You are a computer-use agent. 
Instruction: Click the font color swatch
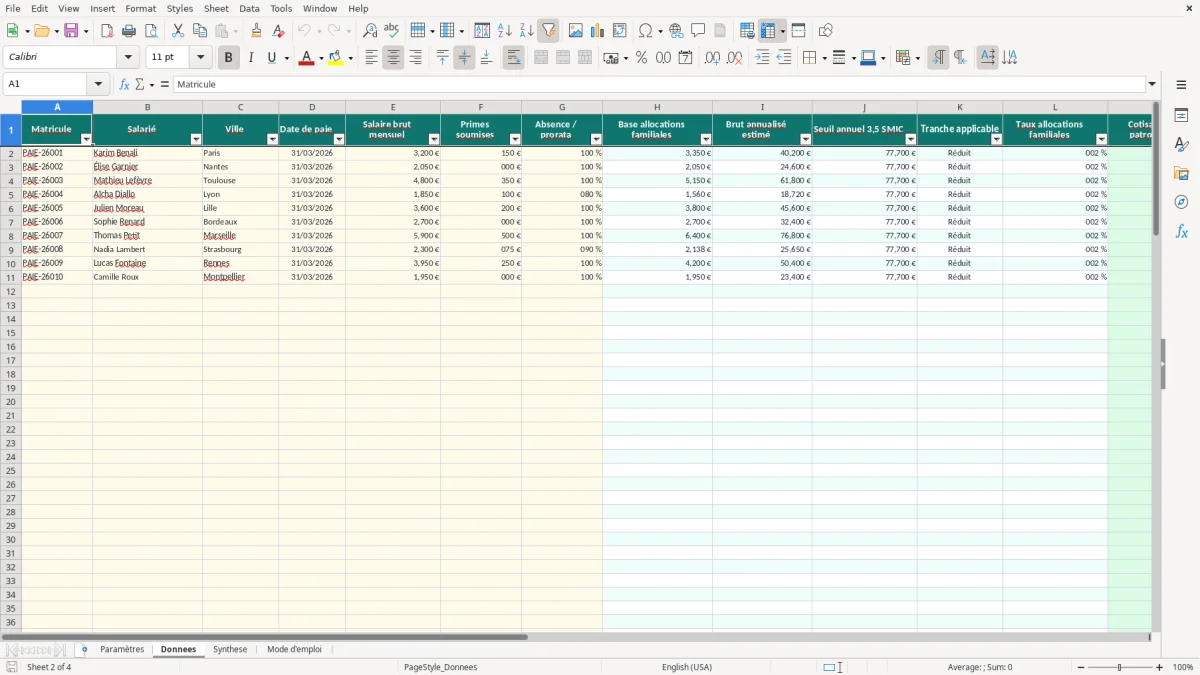(x=306, y=58)
